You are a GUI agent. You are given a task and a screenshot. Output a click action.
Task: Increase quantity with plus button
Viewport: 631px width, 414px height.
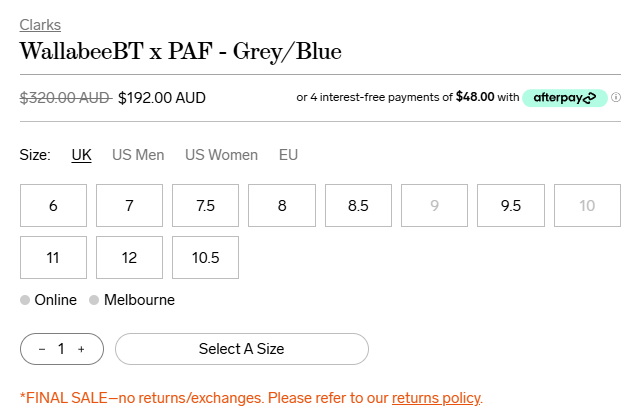coord(81,349)
